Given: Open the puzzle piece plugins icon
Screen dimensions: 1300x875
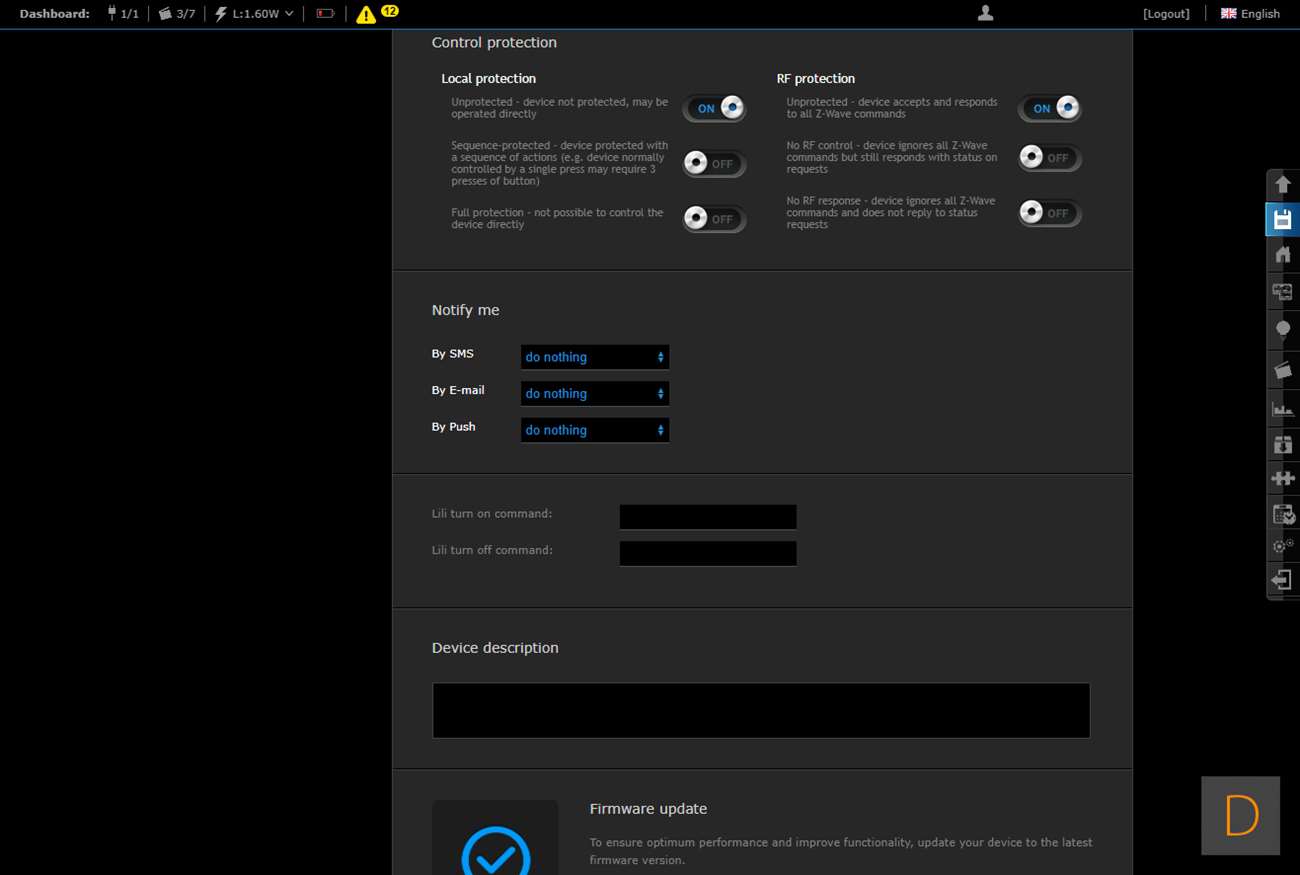Looking at the screenshot, I should coord(1282,478).
